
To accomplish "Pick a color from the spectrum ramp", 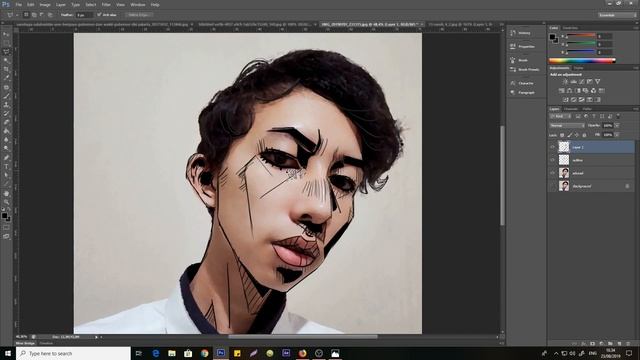I will (x=582, y=60).
